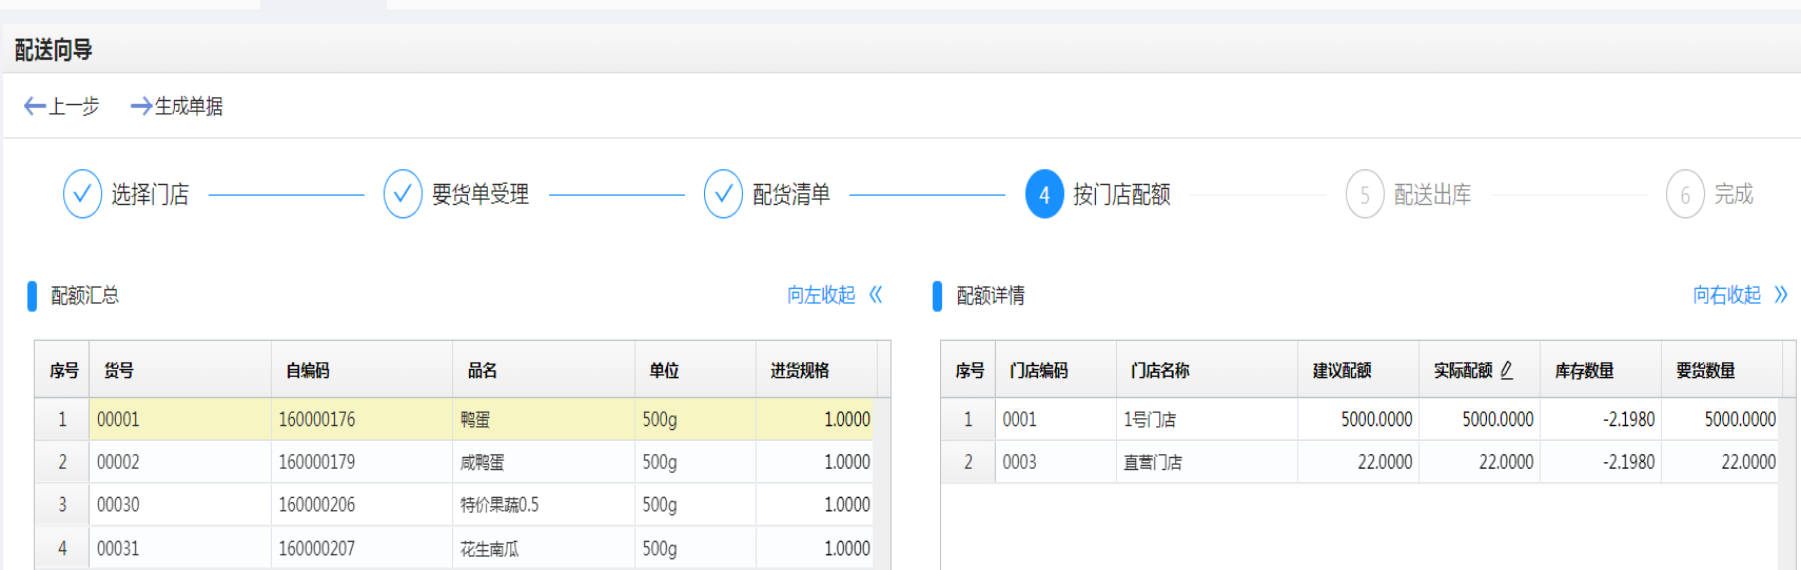Click the back arrow for 上一步

coord(34,106)
